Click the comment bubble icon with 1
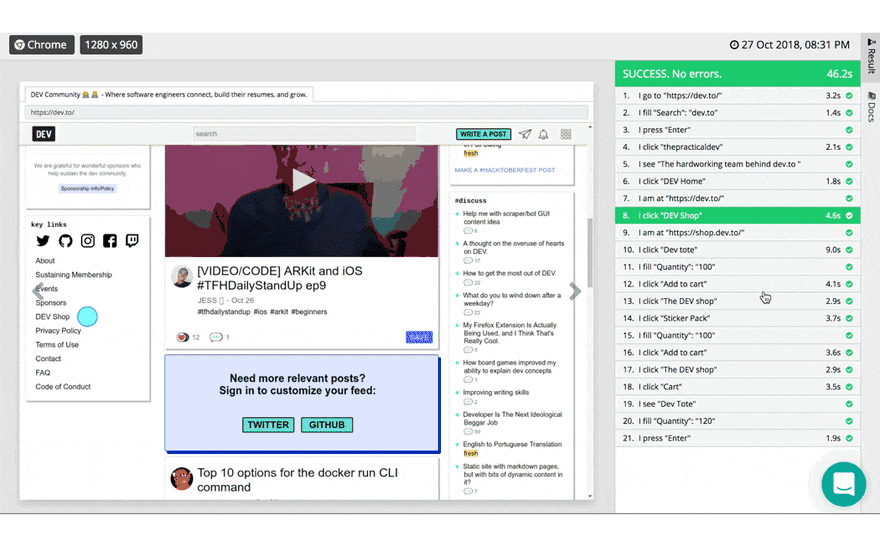The height and width of the screenshot is (546, 880). (x=216, y=337)
